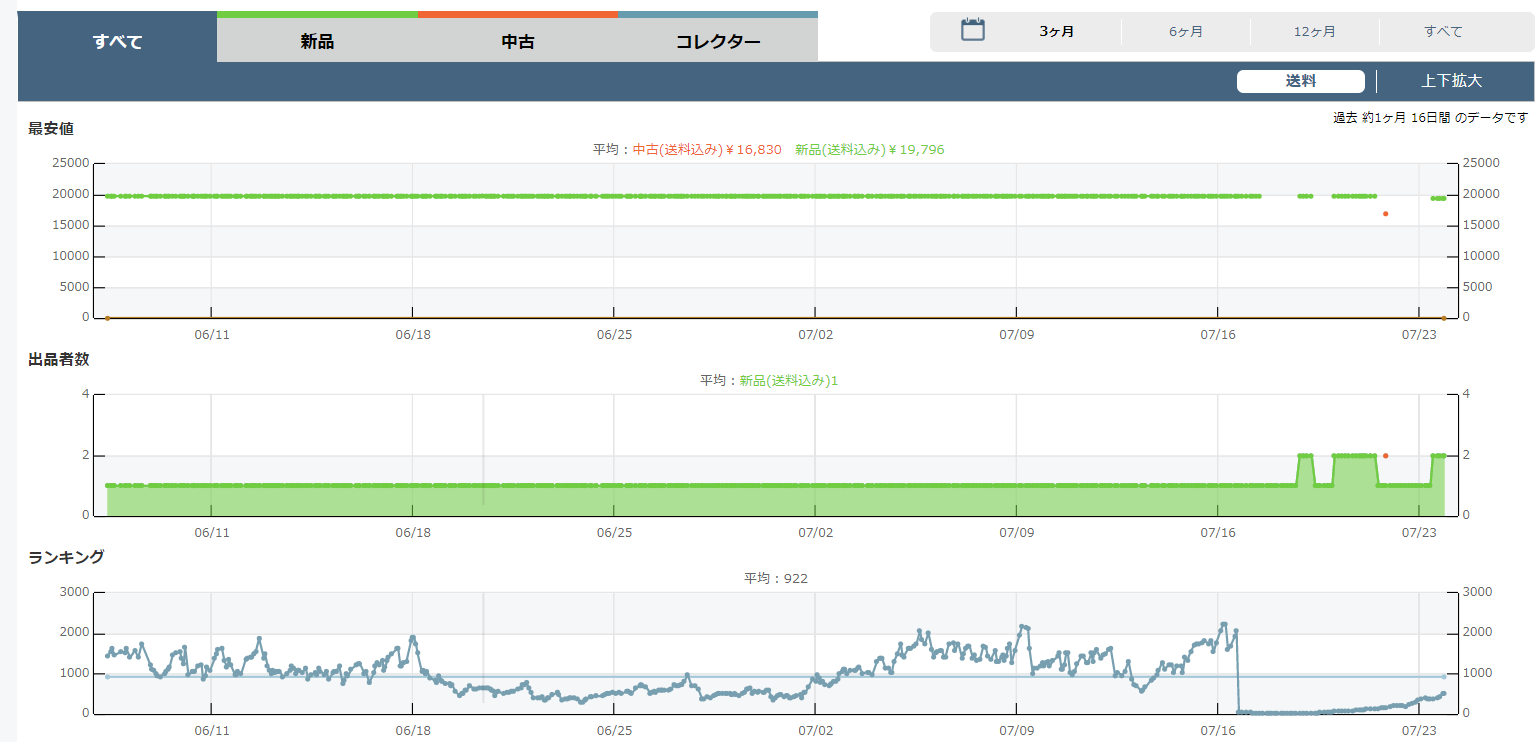Click the orange used-seller dot in 出品者数 chart
Viewport: 1535px width, 742px height.
[1385, 455]
